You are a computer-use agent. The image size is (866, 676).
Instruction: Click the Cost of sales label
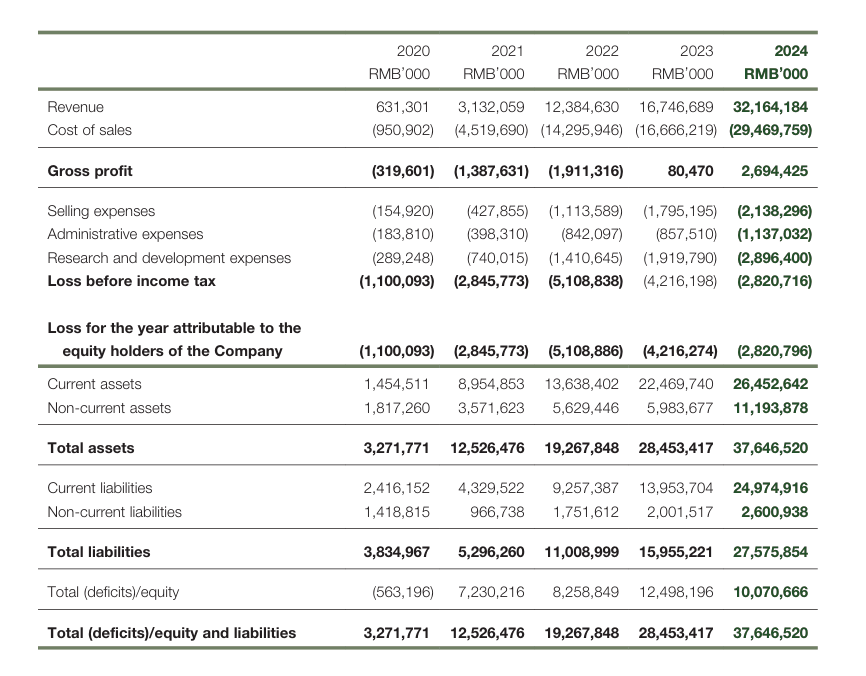pos(89,130)
